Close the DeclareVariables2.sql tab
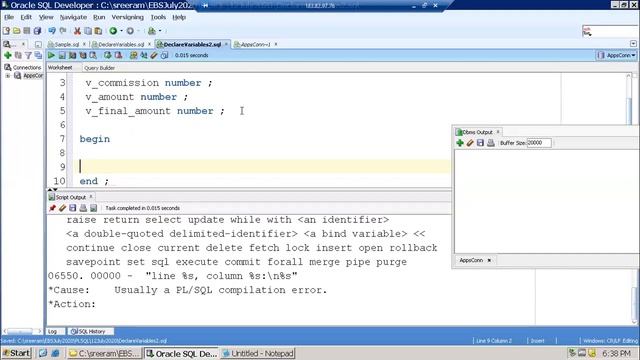640x360 pixels. (x=227, y=44)
